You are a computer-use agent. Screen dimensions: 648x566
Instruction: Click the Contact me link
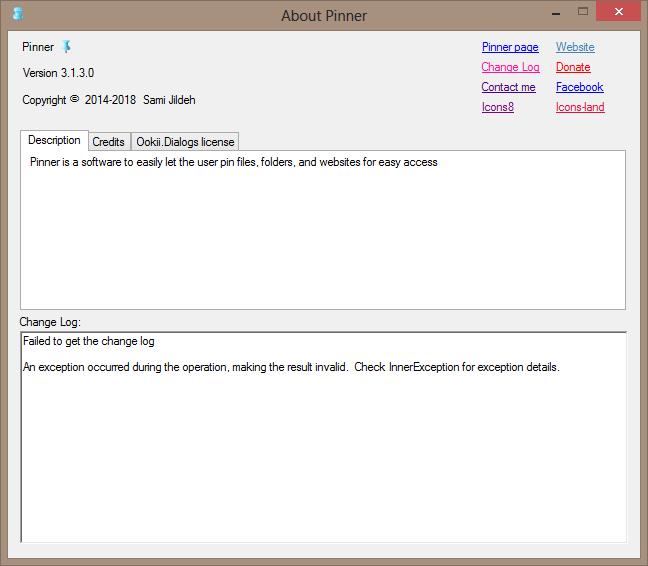click(x=508, y=87)
